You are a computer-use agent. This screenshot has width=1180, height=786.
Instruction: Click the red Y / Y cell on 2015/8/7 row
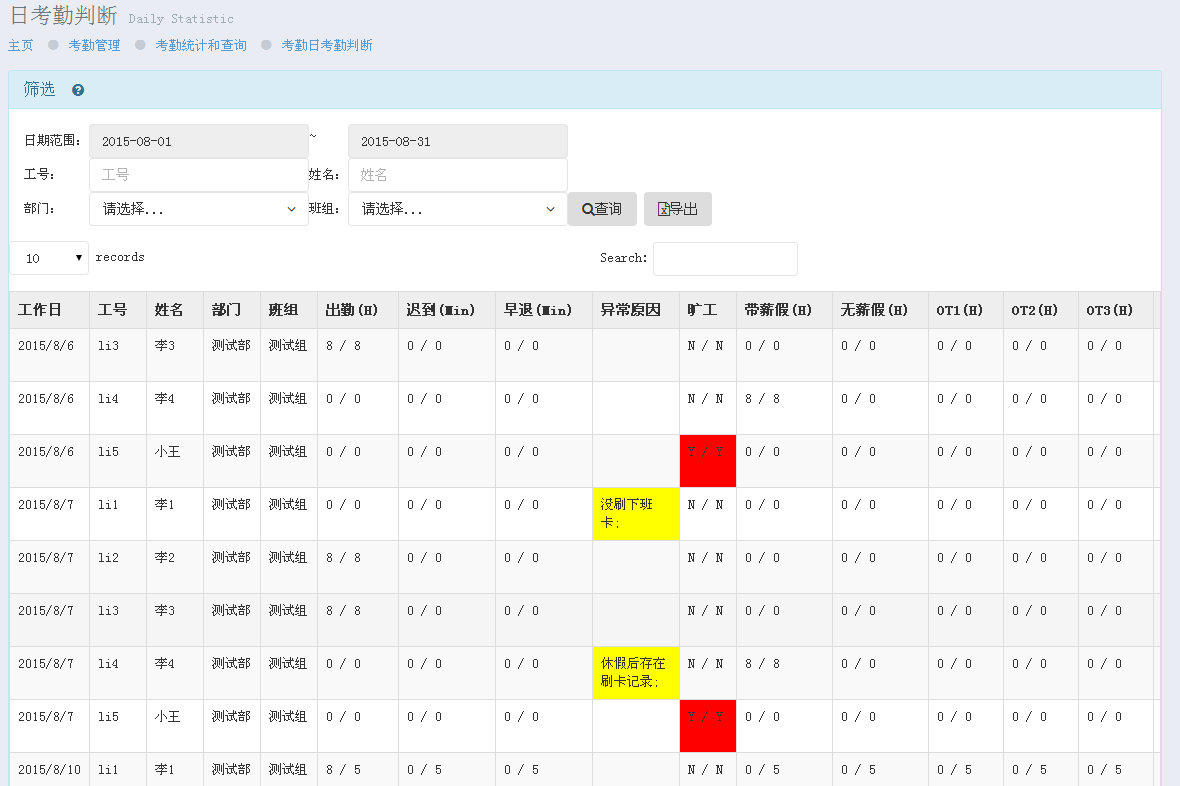(707, 726)
